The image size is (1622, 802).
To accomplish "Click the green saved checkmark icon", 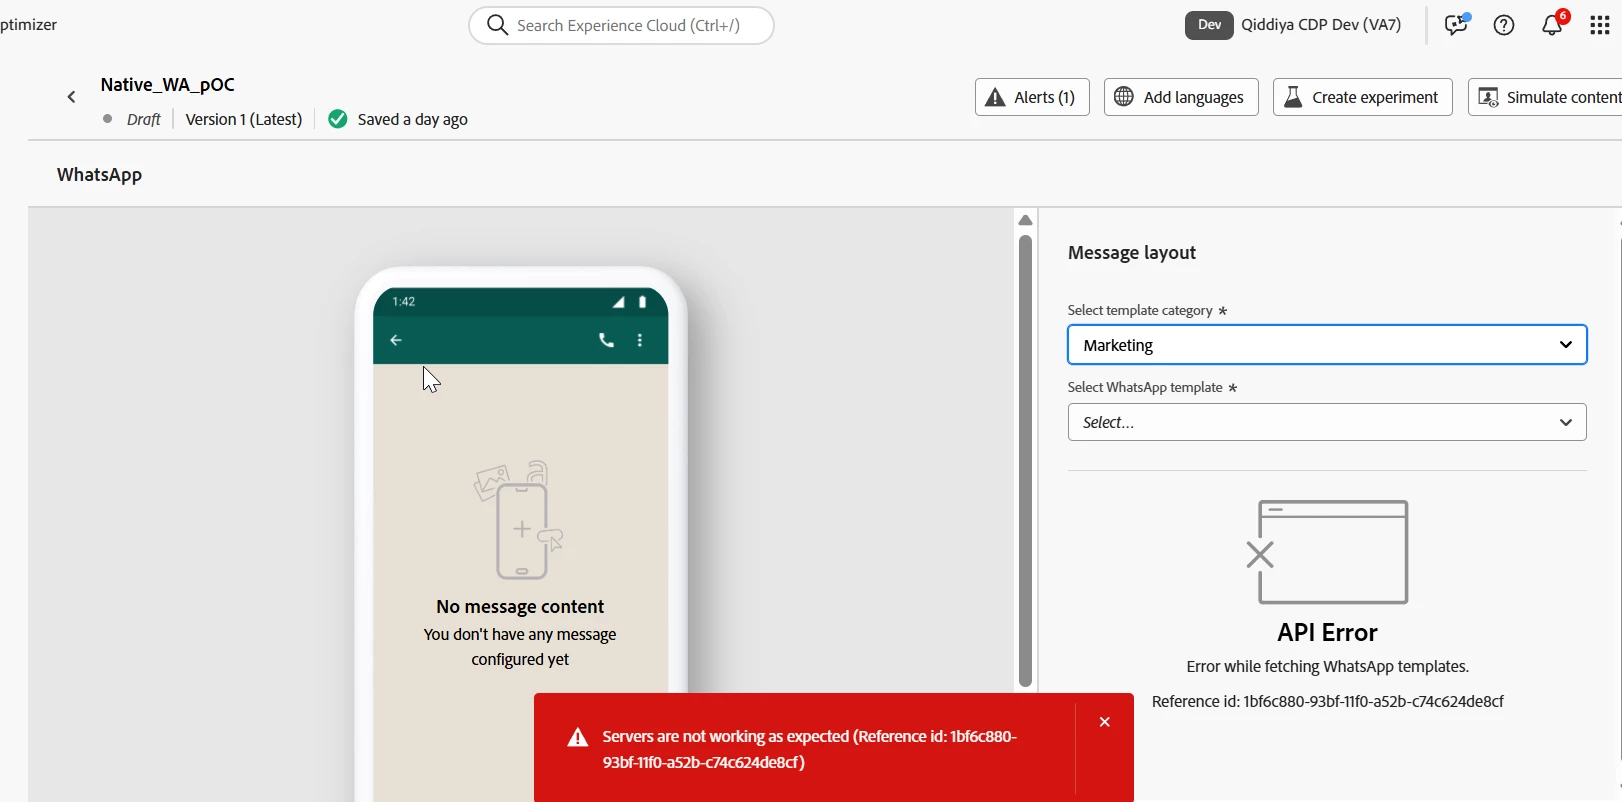I will [x=338, y=119].
